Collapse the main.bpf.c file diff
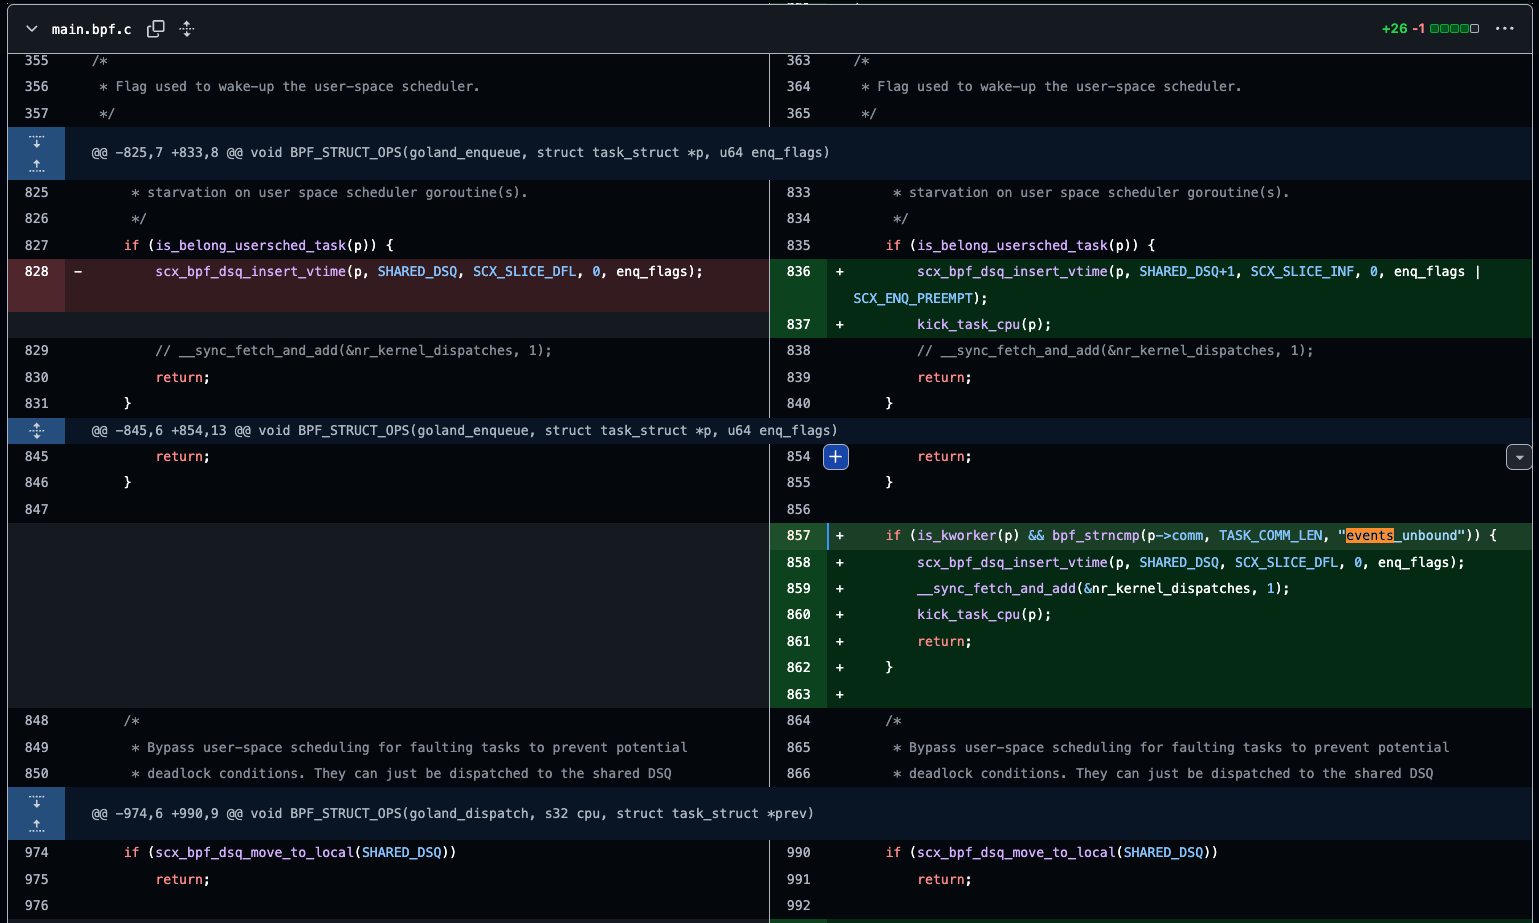Screen dimensions: 1539x923 (x=32, y=29)
